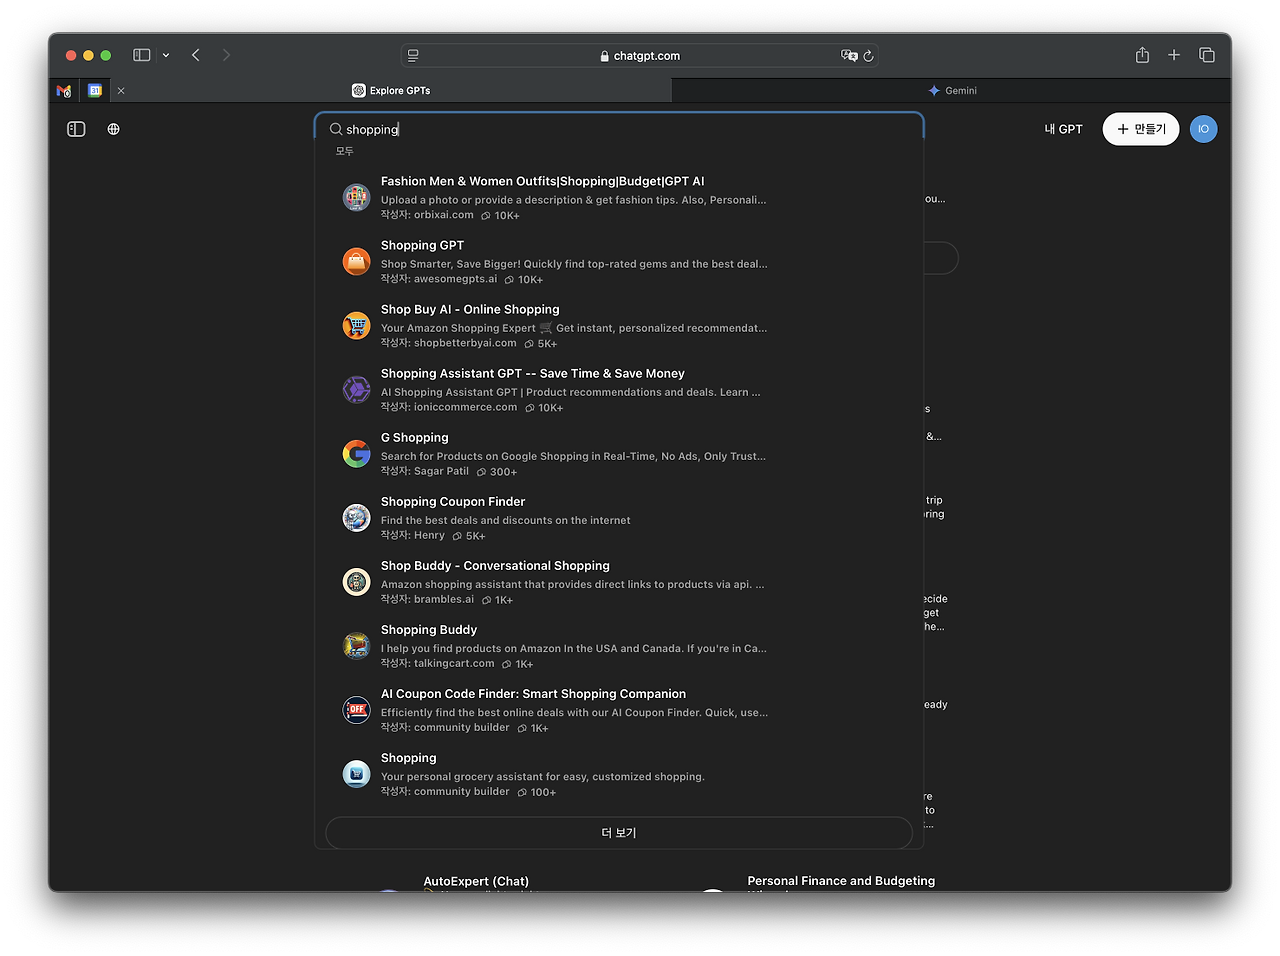
Task: Click "Find the best deals and discounts" description
Action: 506,520
